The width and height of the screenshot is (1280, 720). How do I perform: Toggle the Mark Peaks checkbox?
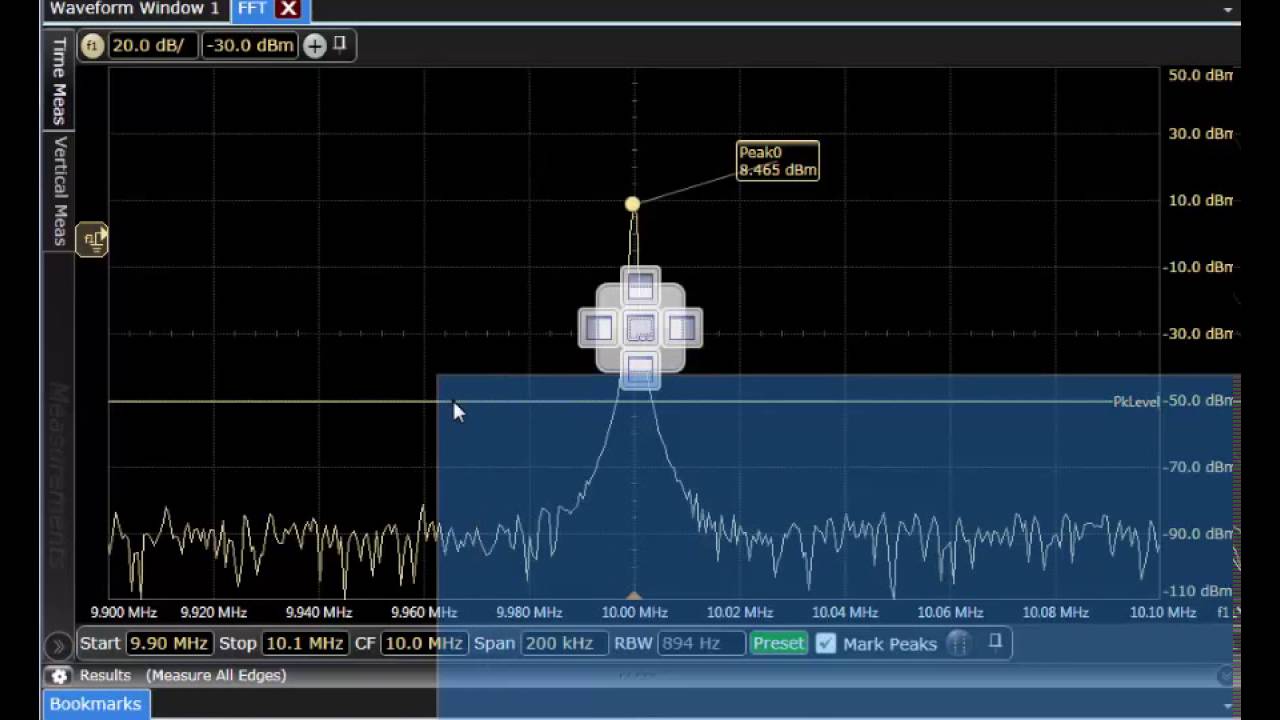coord(826,644)
